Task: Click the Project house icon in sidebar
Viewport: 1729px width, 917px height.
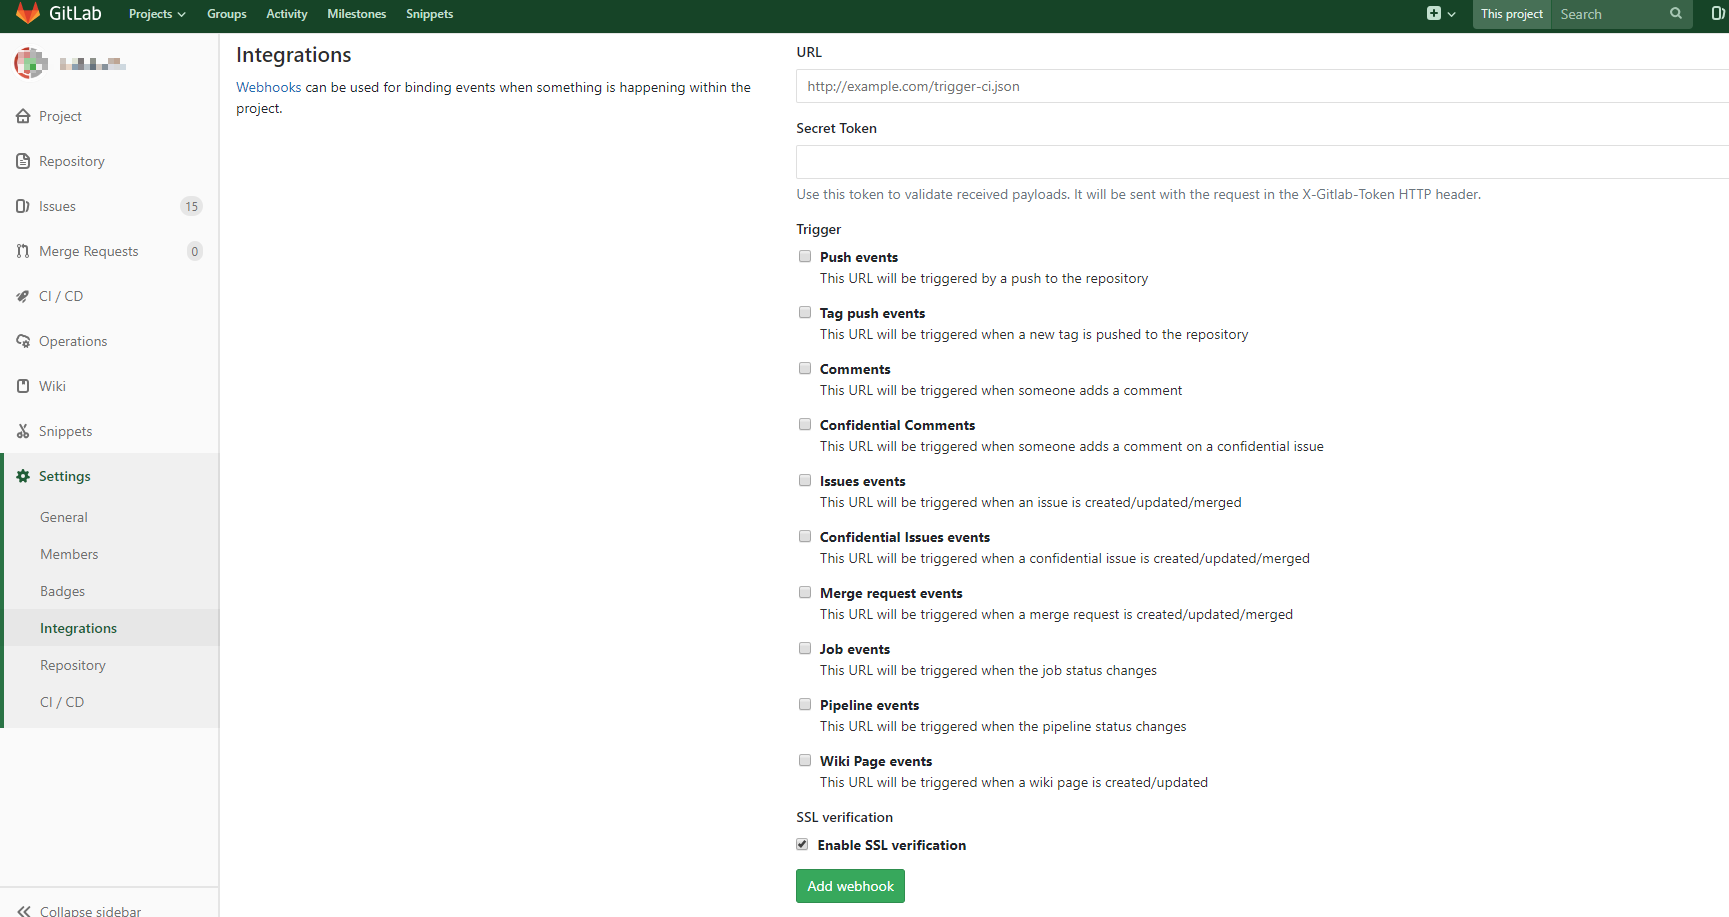Action: [23, 116]
